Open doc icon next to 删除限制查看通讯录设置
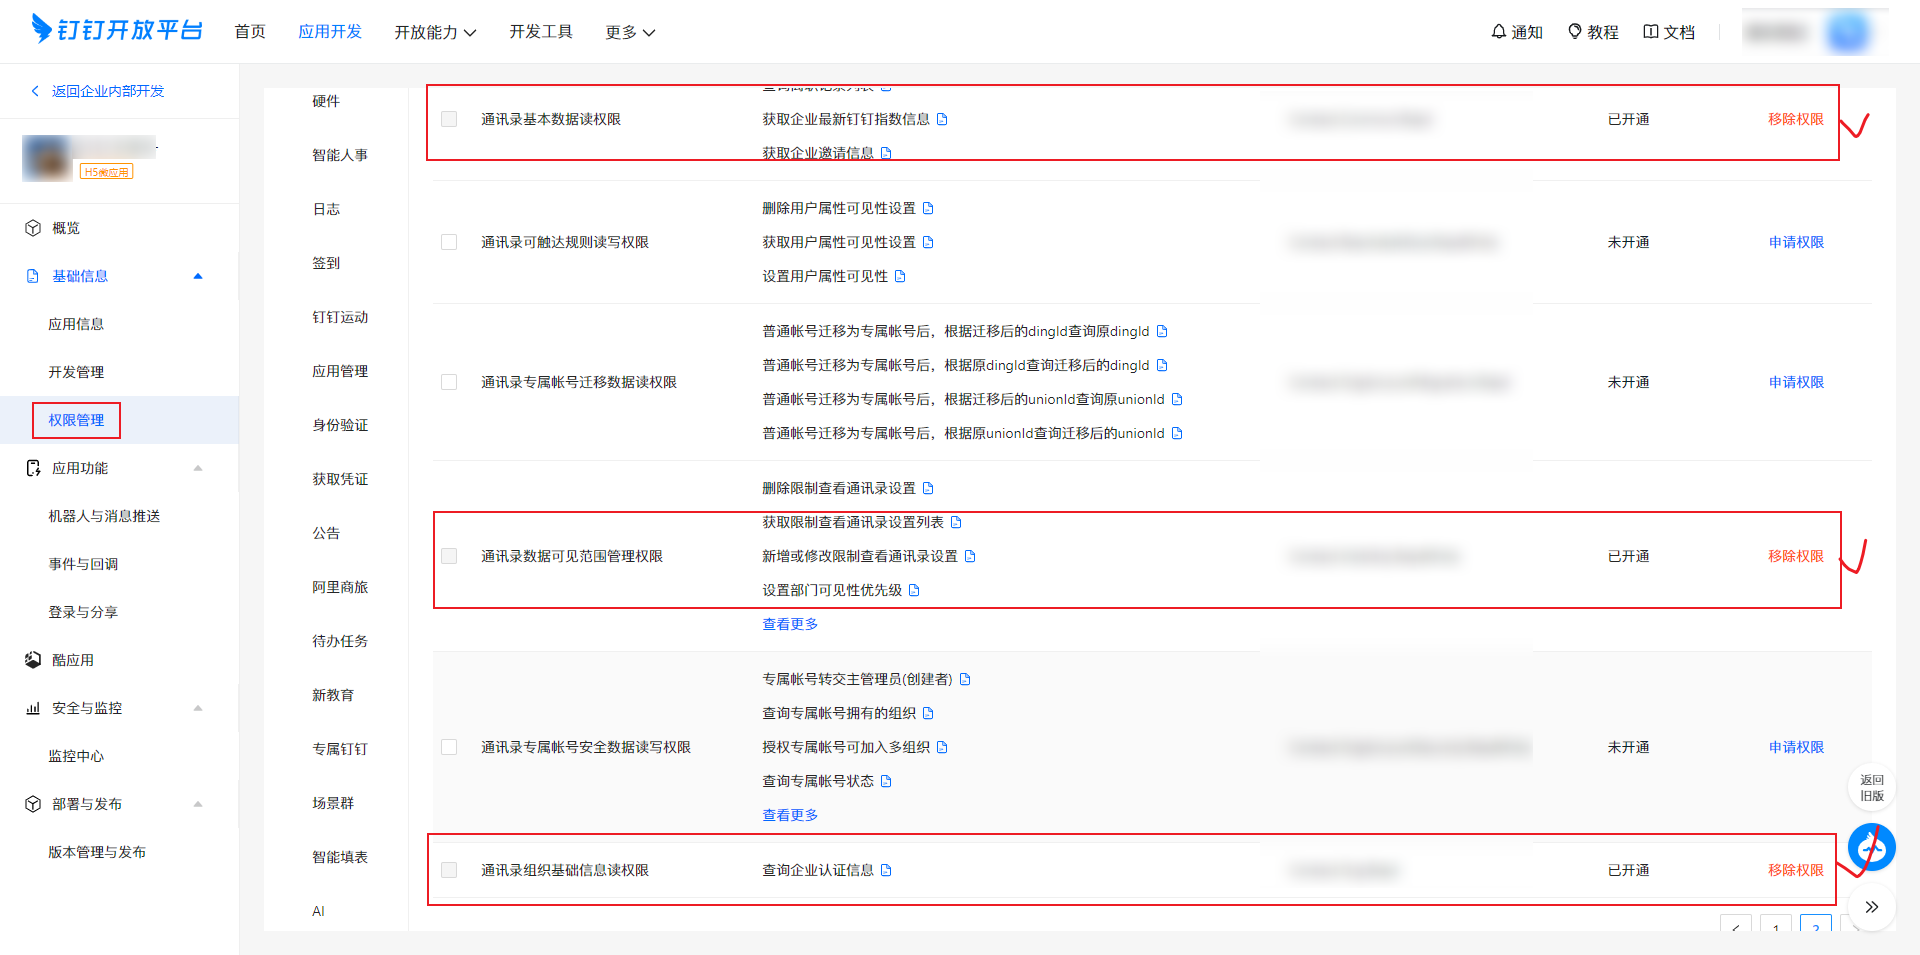1920x955 pixels. 928,488
